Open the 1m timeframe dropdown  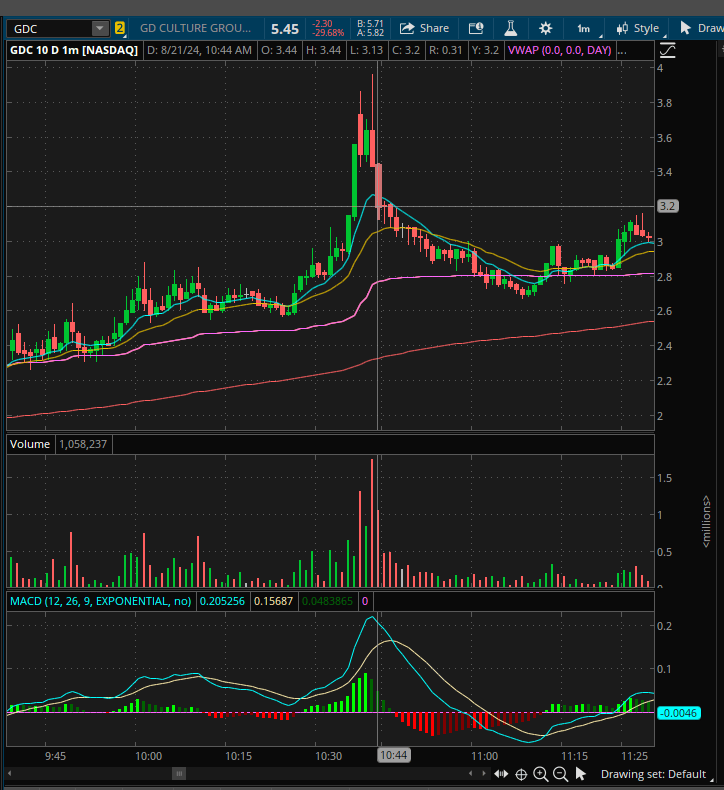point(586,29)
